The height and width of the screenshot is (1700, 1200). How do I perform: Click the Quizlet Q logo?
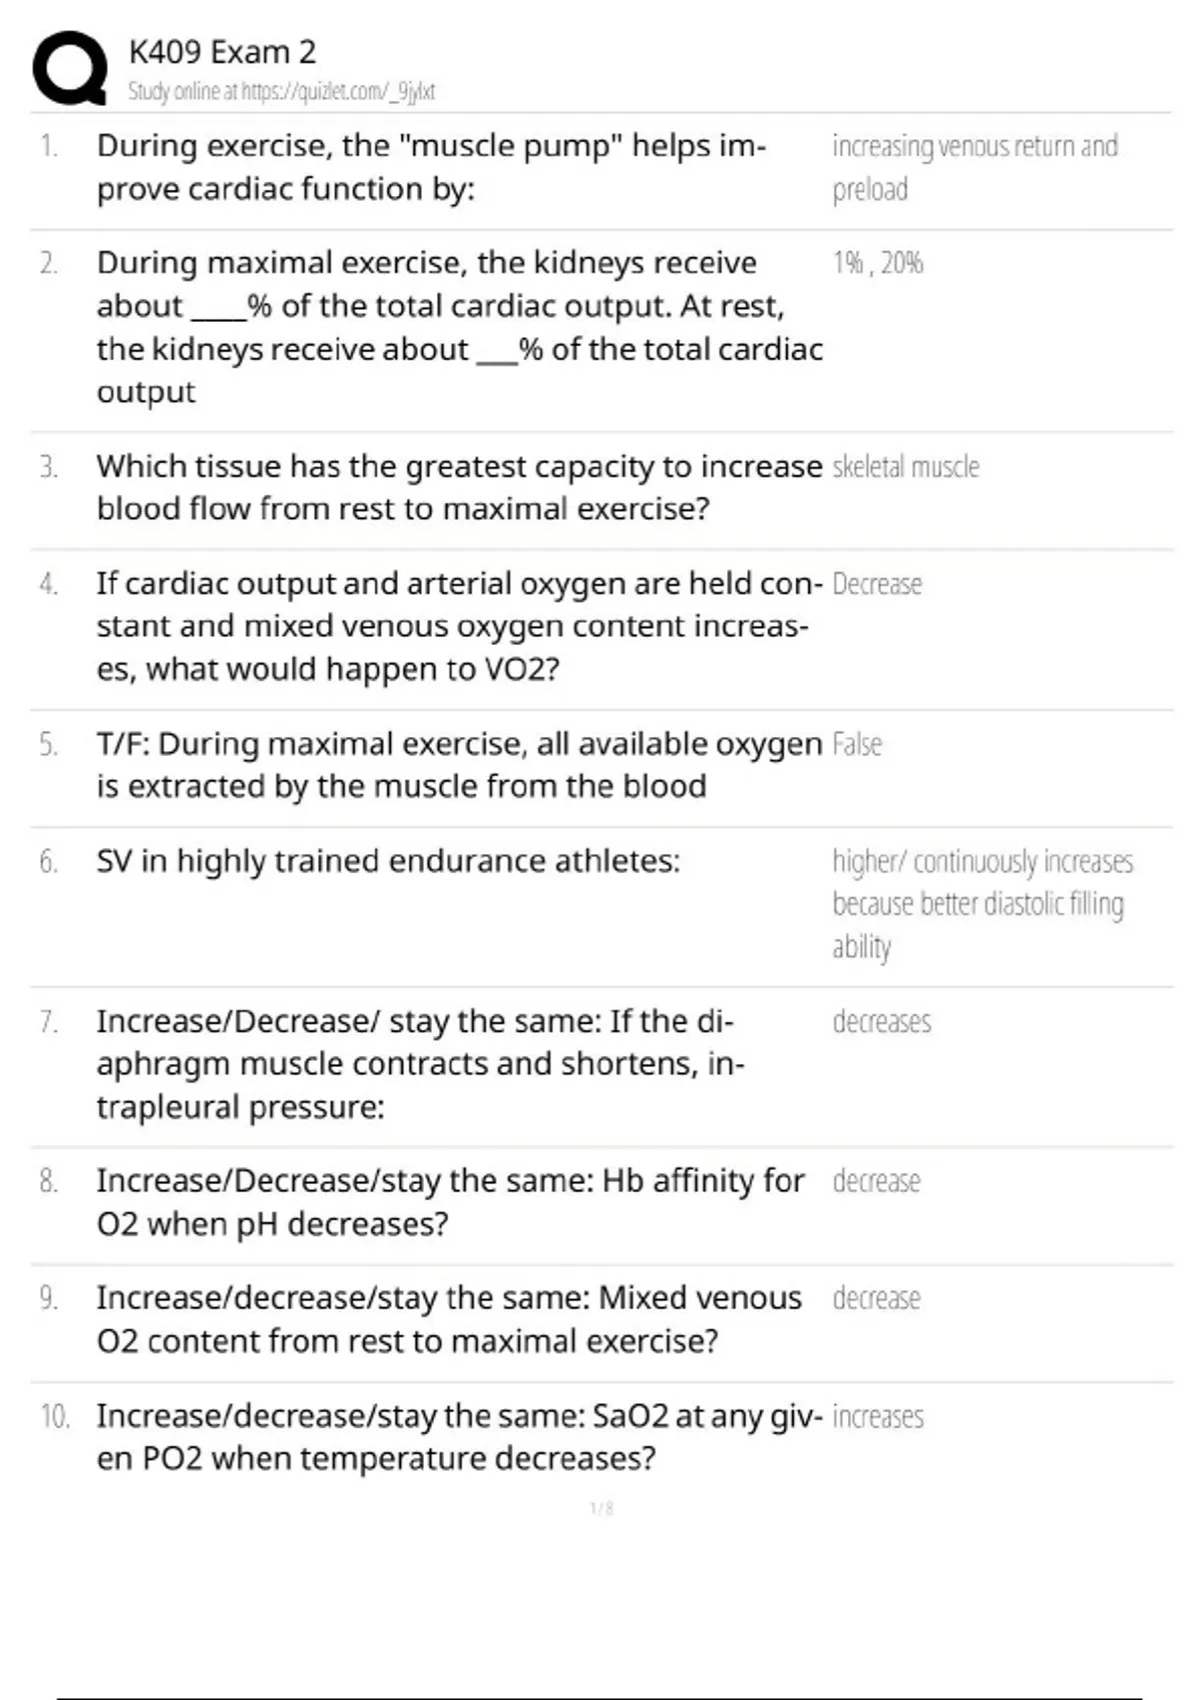point(69,68)
